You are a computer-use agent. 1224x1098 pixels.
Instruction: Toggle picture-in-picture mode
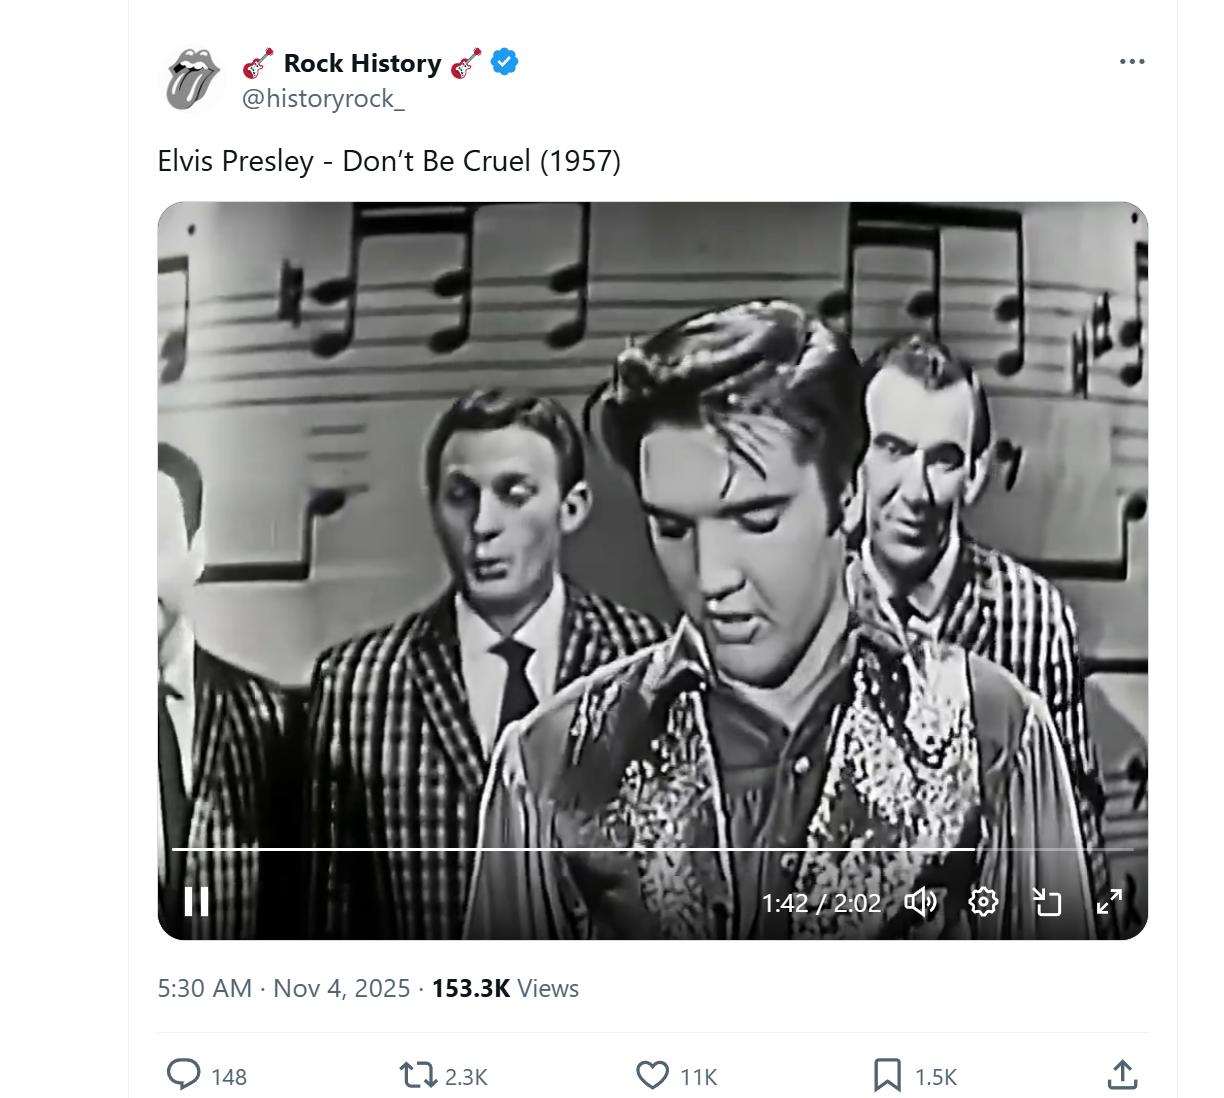1046,902
